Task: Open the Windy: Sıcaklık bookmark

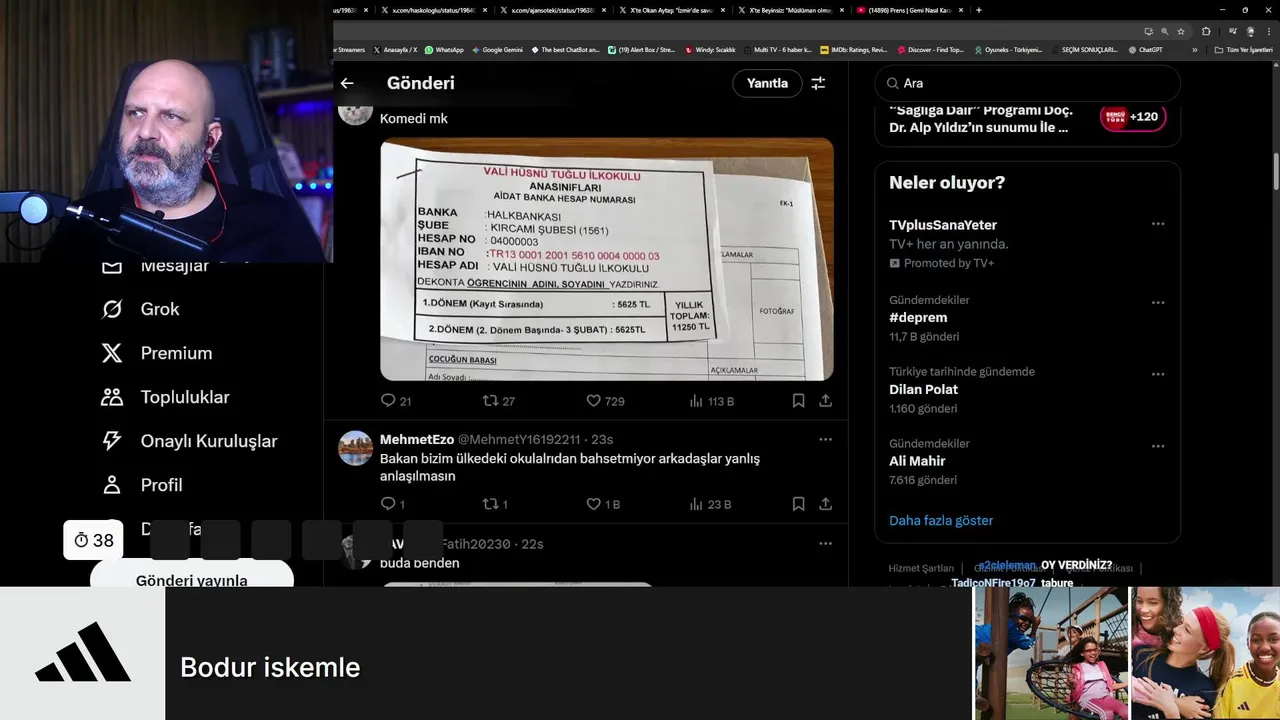Action: 709,49
